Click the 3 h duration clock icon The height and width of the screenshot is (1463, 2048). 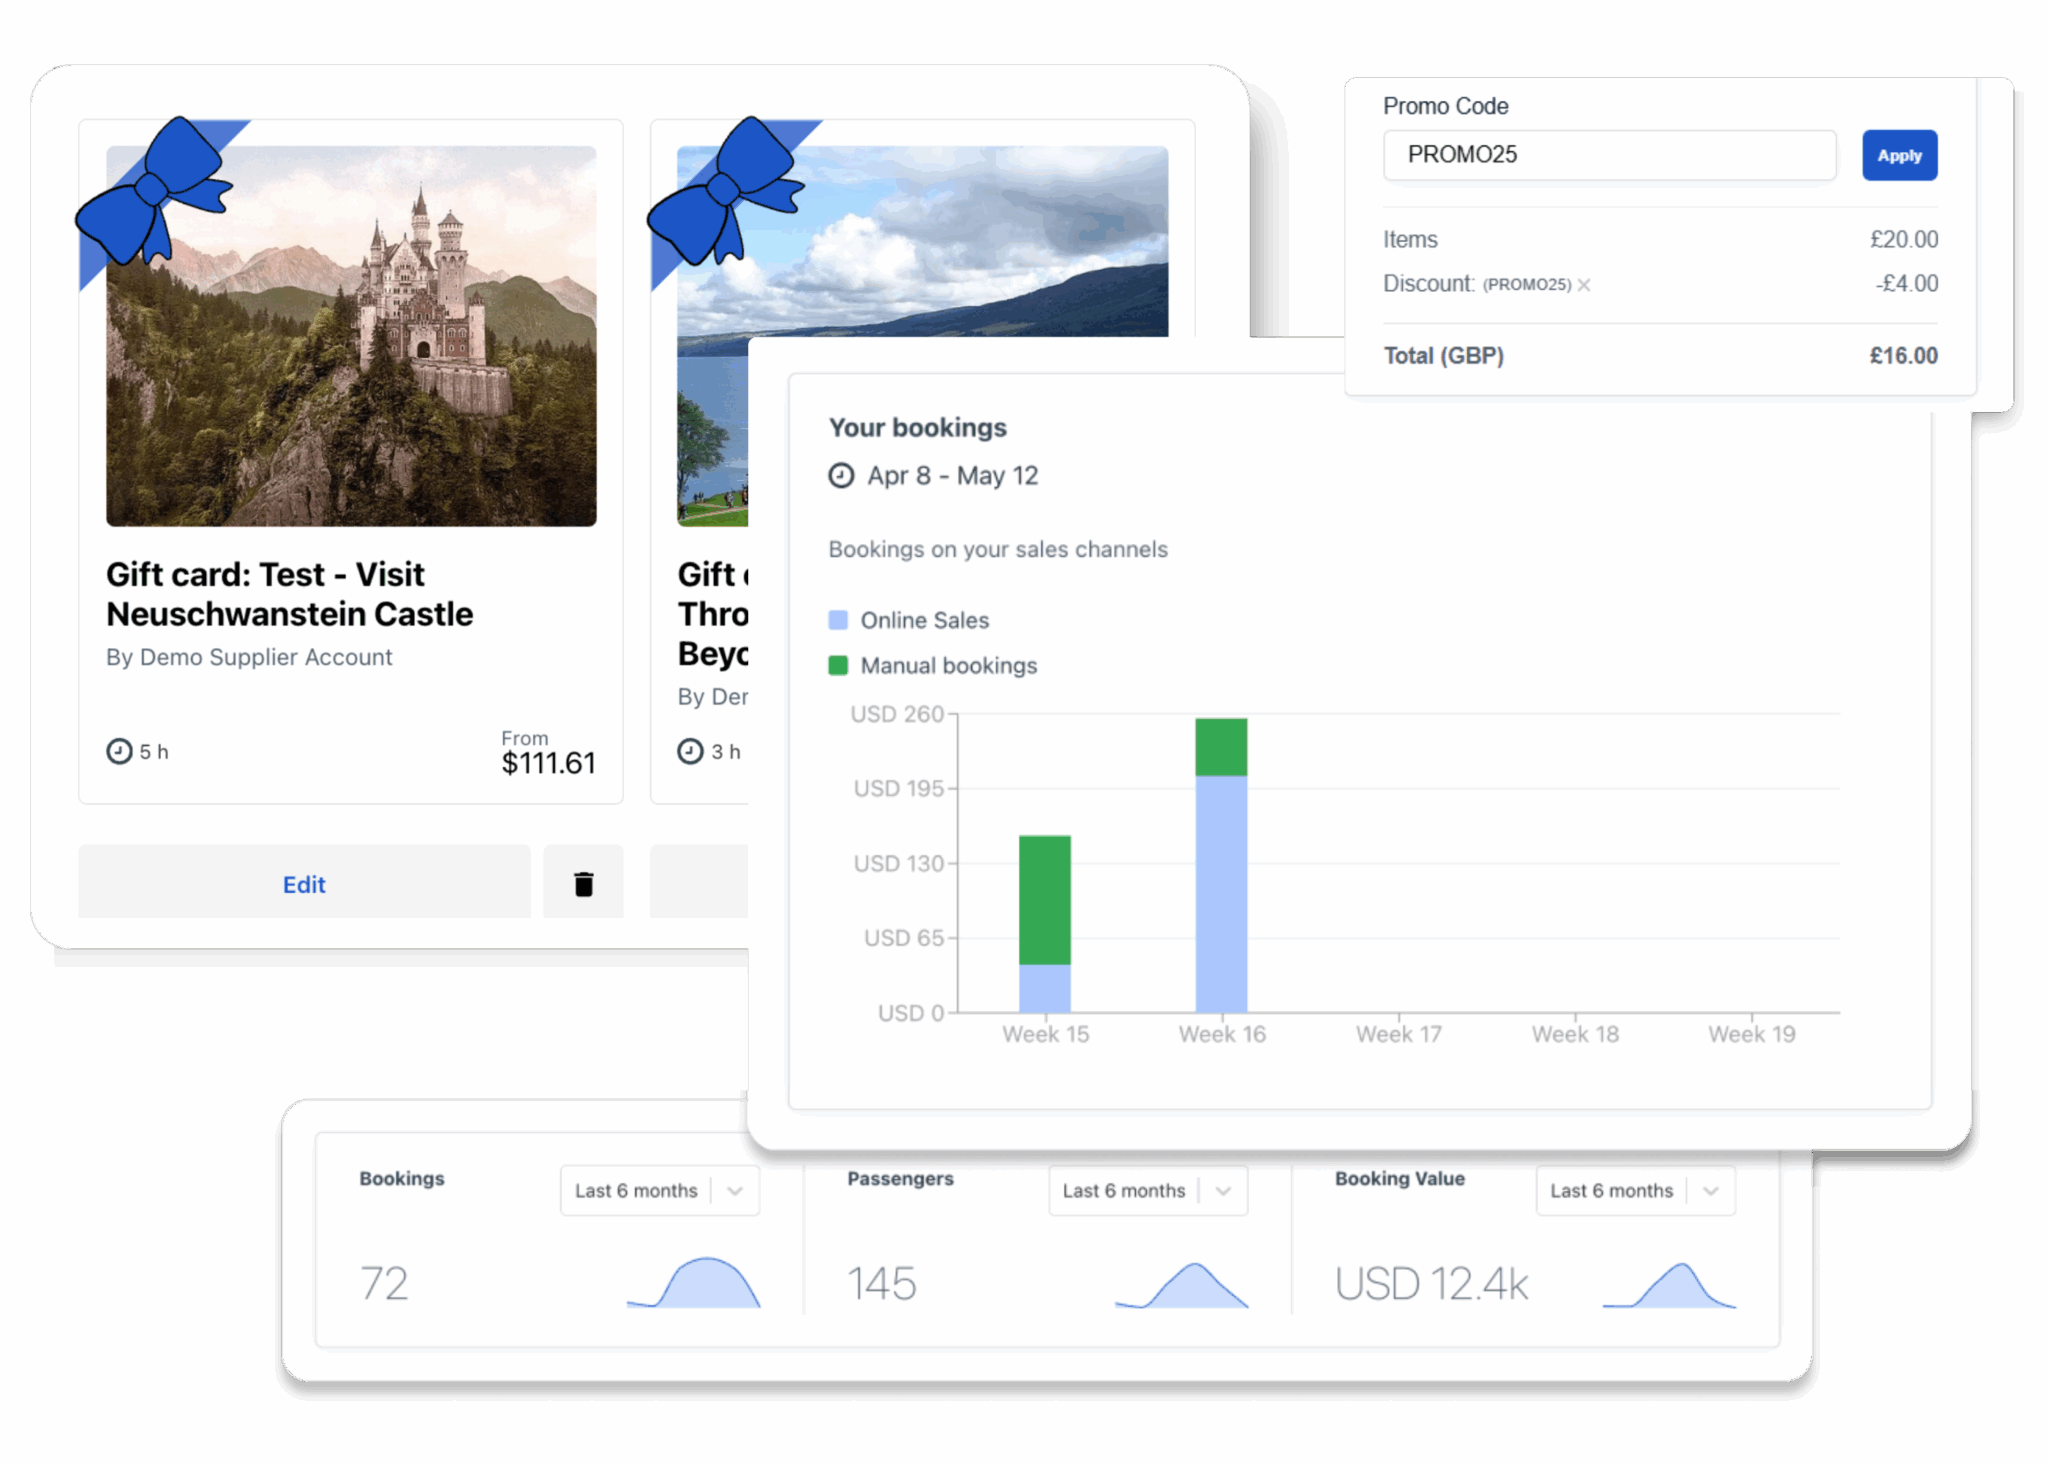tap(690, 751)
